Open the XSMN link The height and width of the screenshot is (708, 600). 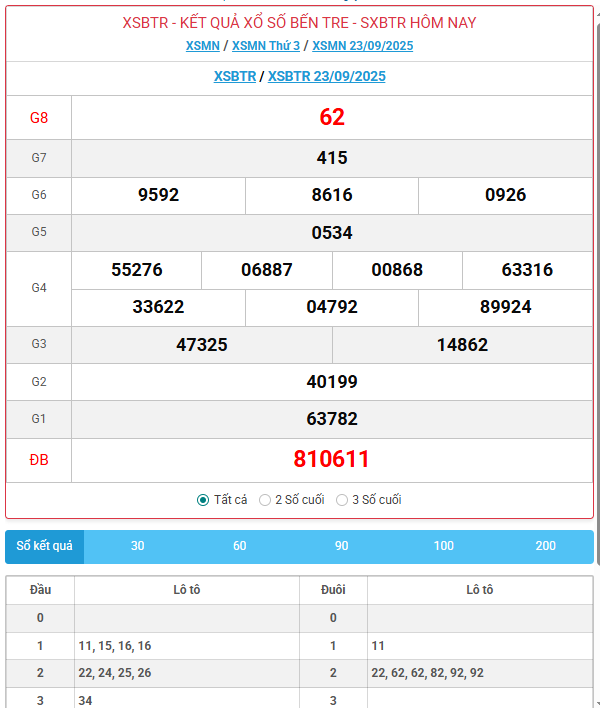[x=202, y=45]
